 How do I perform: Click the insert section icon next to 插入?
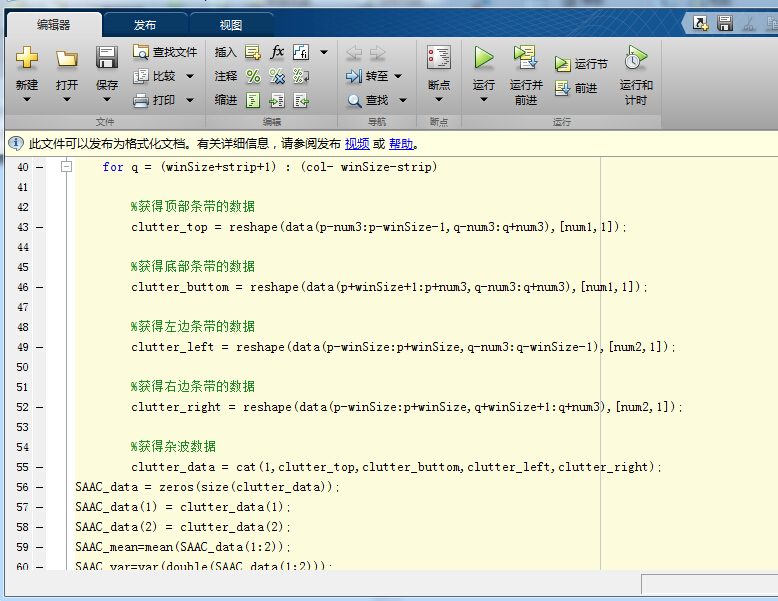pyautogui.click(x=253, y=52)
